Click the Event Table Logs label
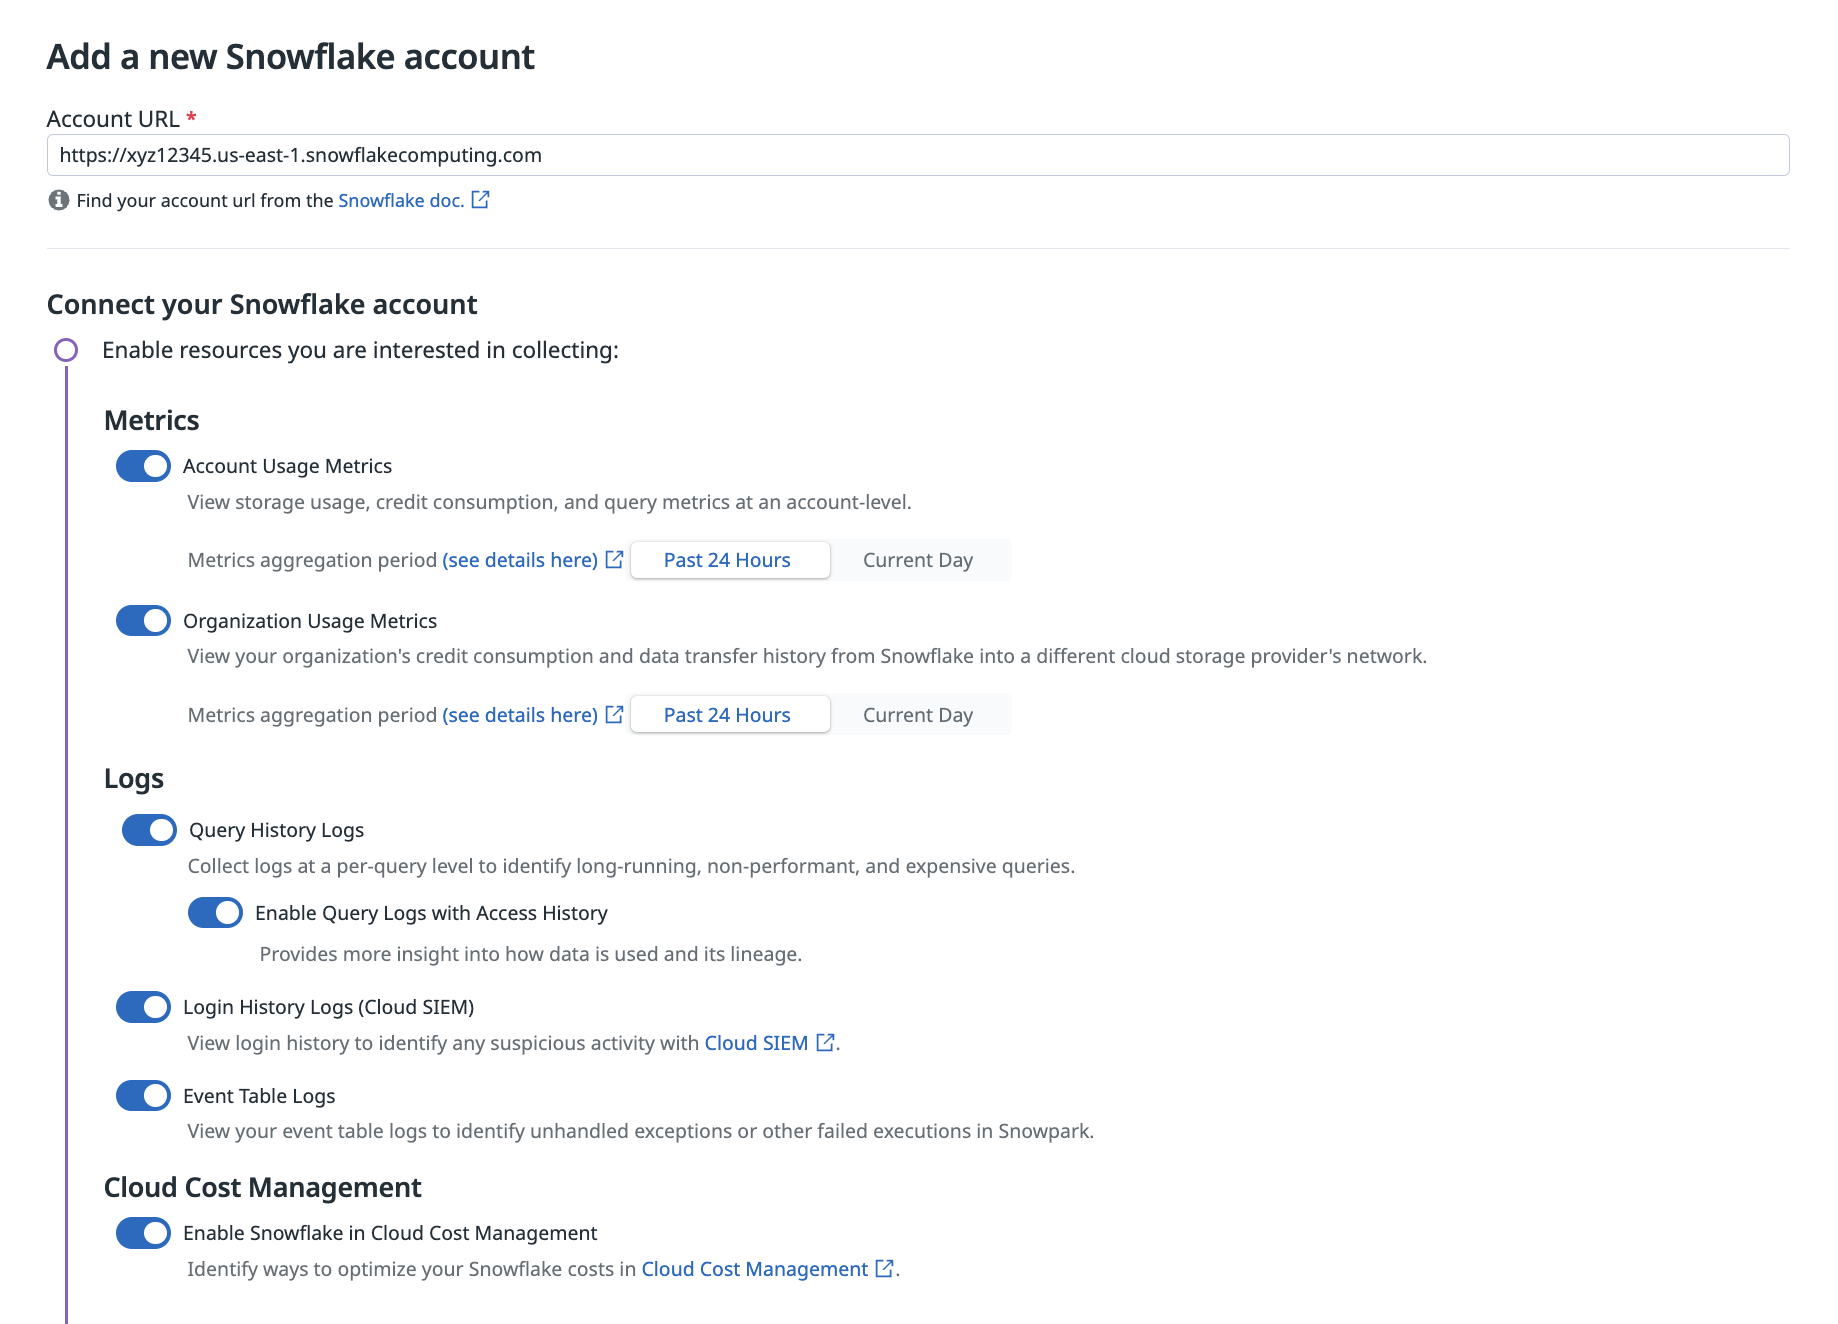 tap(259, 1096)
